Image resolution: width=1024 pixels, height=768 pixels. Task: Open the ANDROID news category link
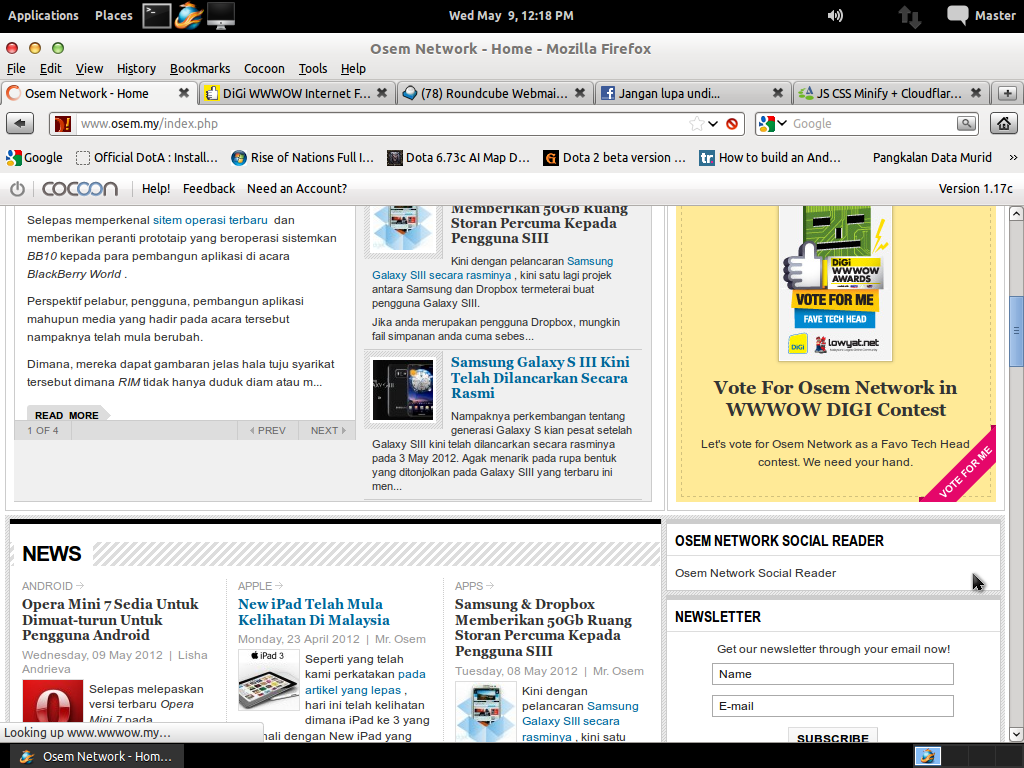point(53,586)
